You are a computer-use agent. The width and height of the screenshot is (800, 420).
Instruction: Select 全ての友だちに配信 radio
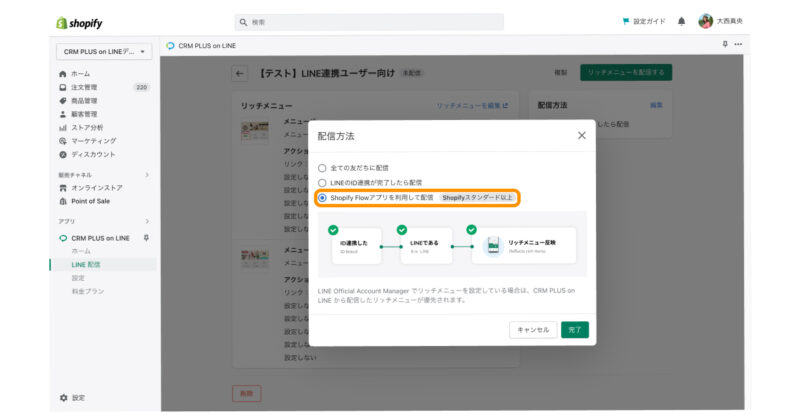322,168
